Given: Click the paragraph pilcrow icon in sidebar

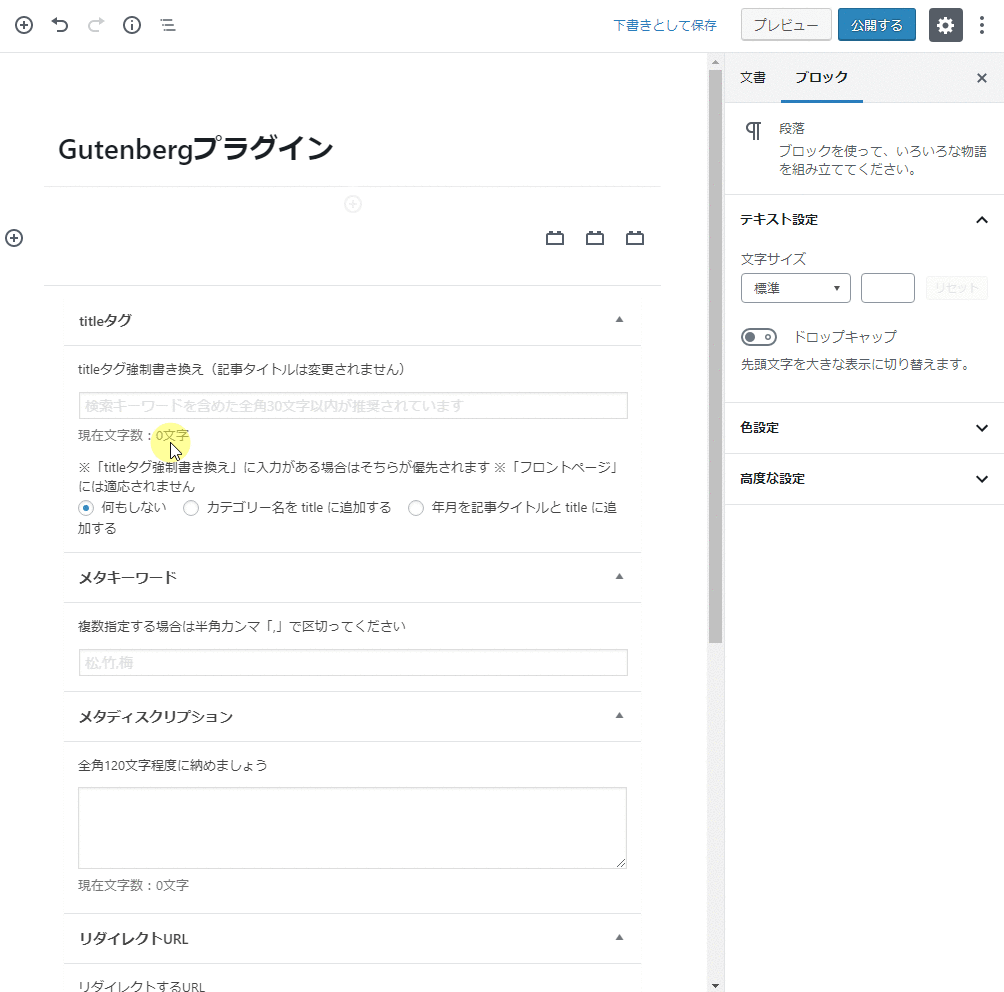Looking at the screenshot, I should click(x=754, y=131).
